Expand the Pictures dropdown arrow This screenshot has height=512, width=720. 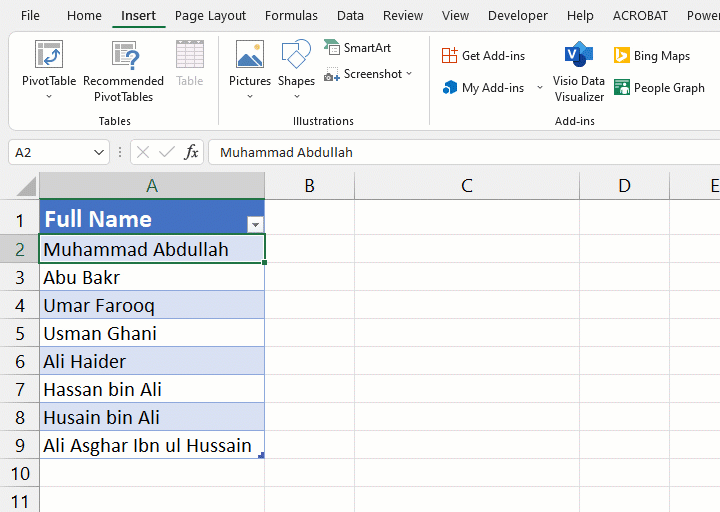coord(250,96)
